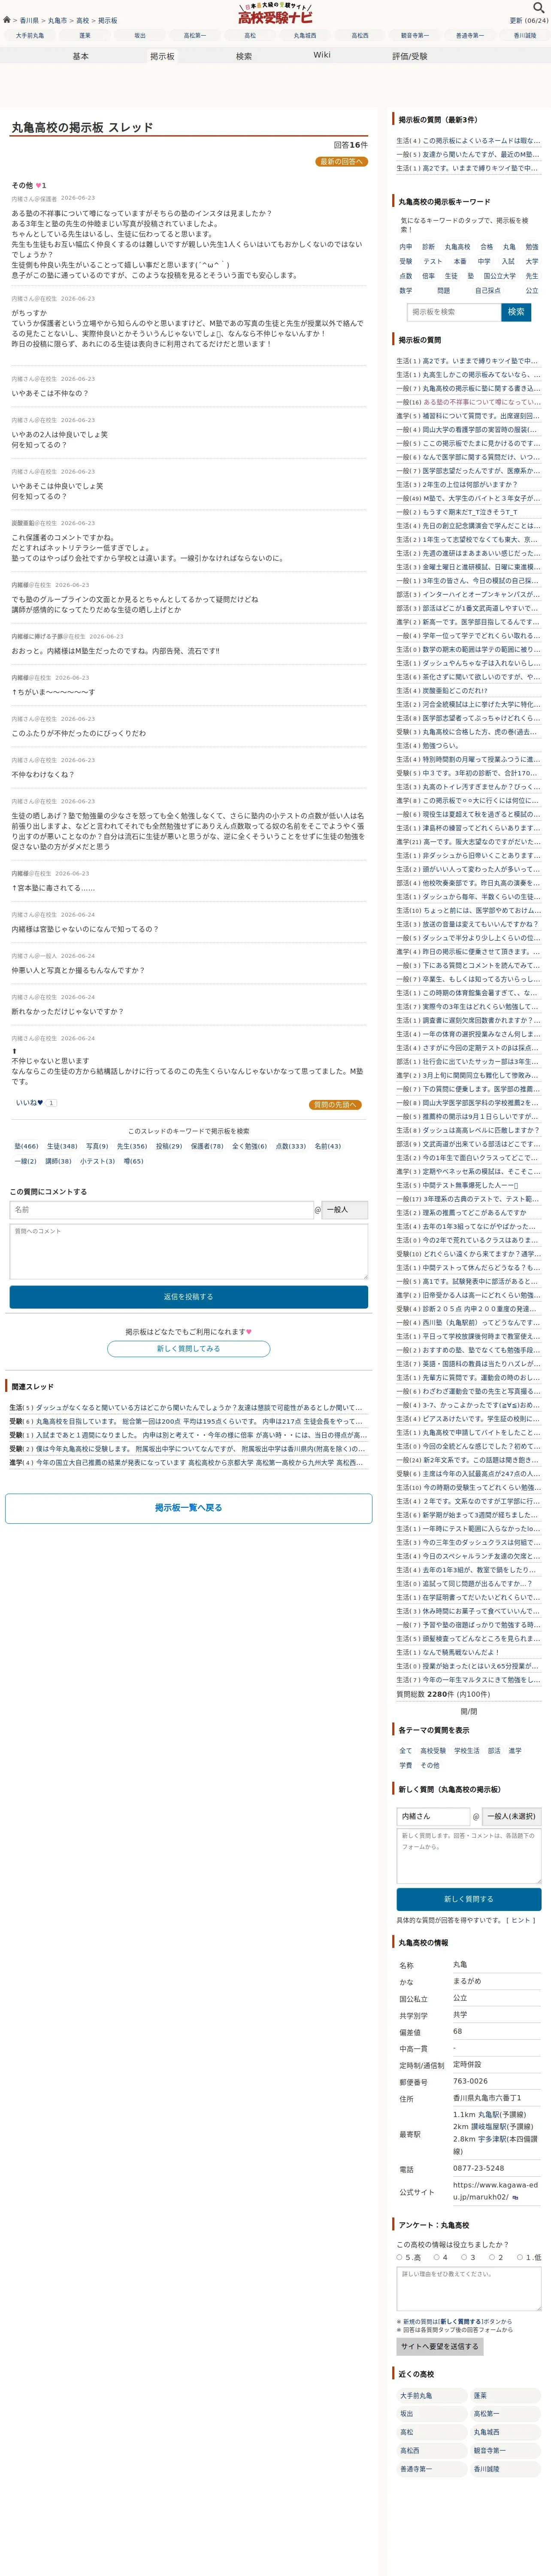This screenshot has width=551, height=2576.
Task: Click the 塾(466) keyword tag
Action: [x=27, y=1146]
